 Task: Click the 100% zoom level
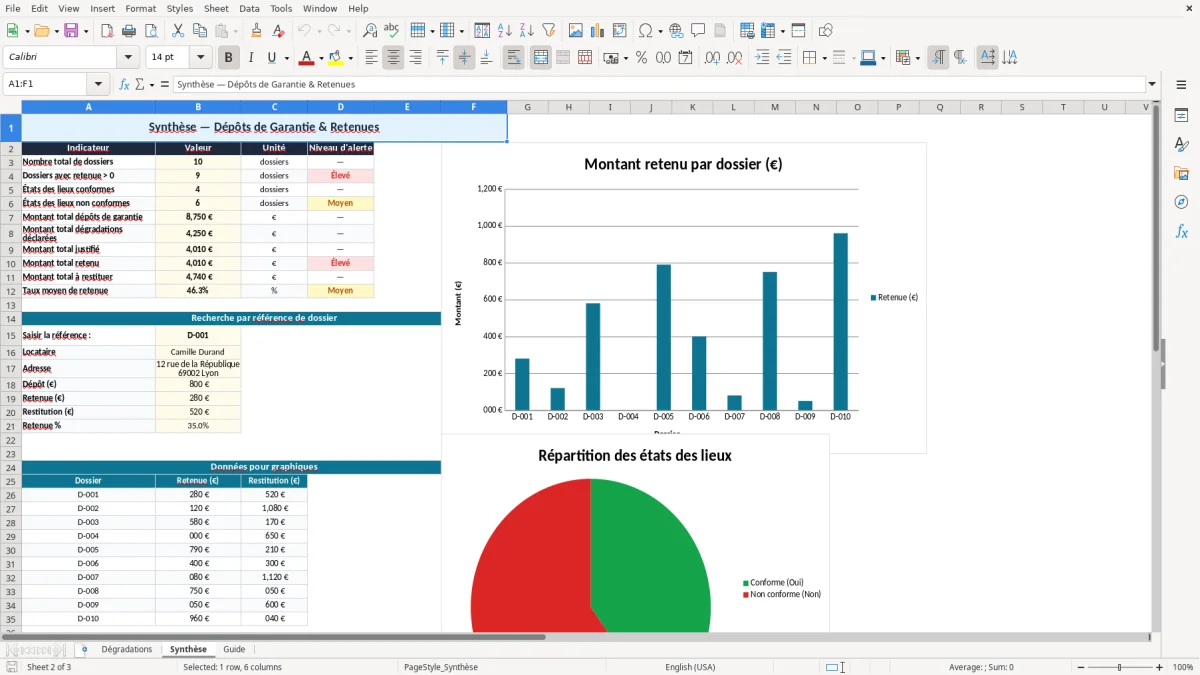click(x=1182, y=667)
